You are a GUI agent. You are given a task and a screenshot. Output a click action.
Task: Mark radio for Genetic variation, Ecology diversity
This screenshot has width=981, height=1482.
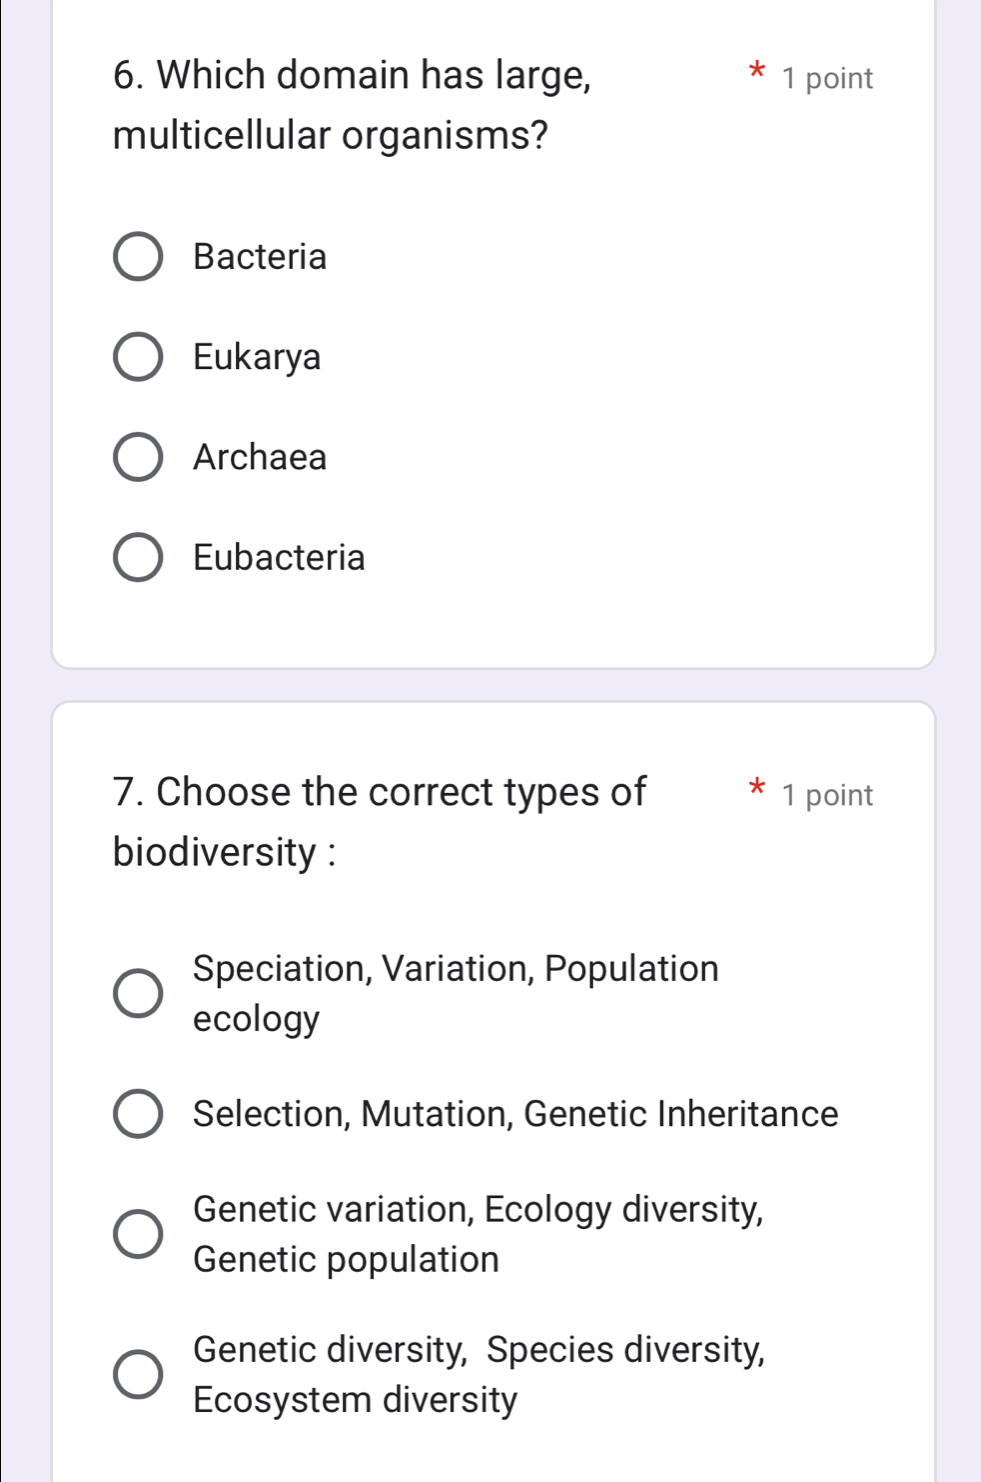click(137, 1233)
